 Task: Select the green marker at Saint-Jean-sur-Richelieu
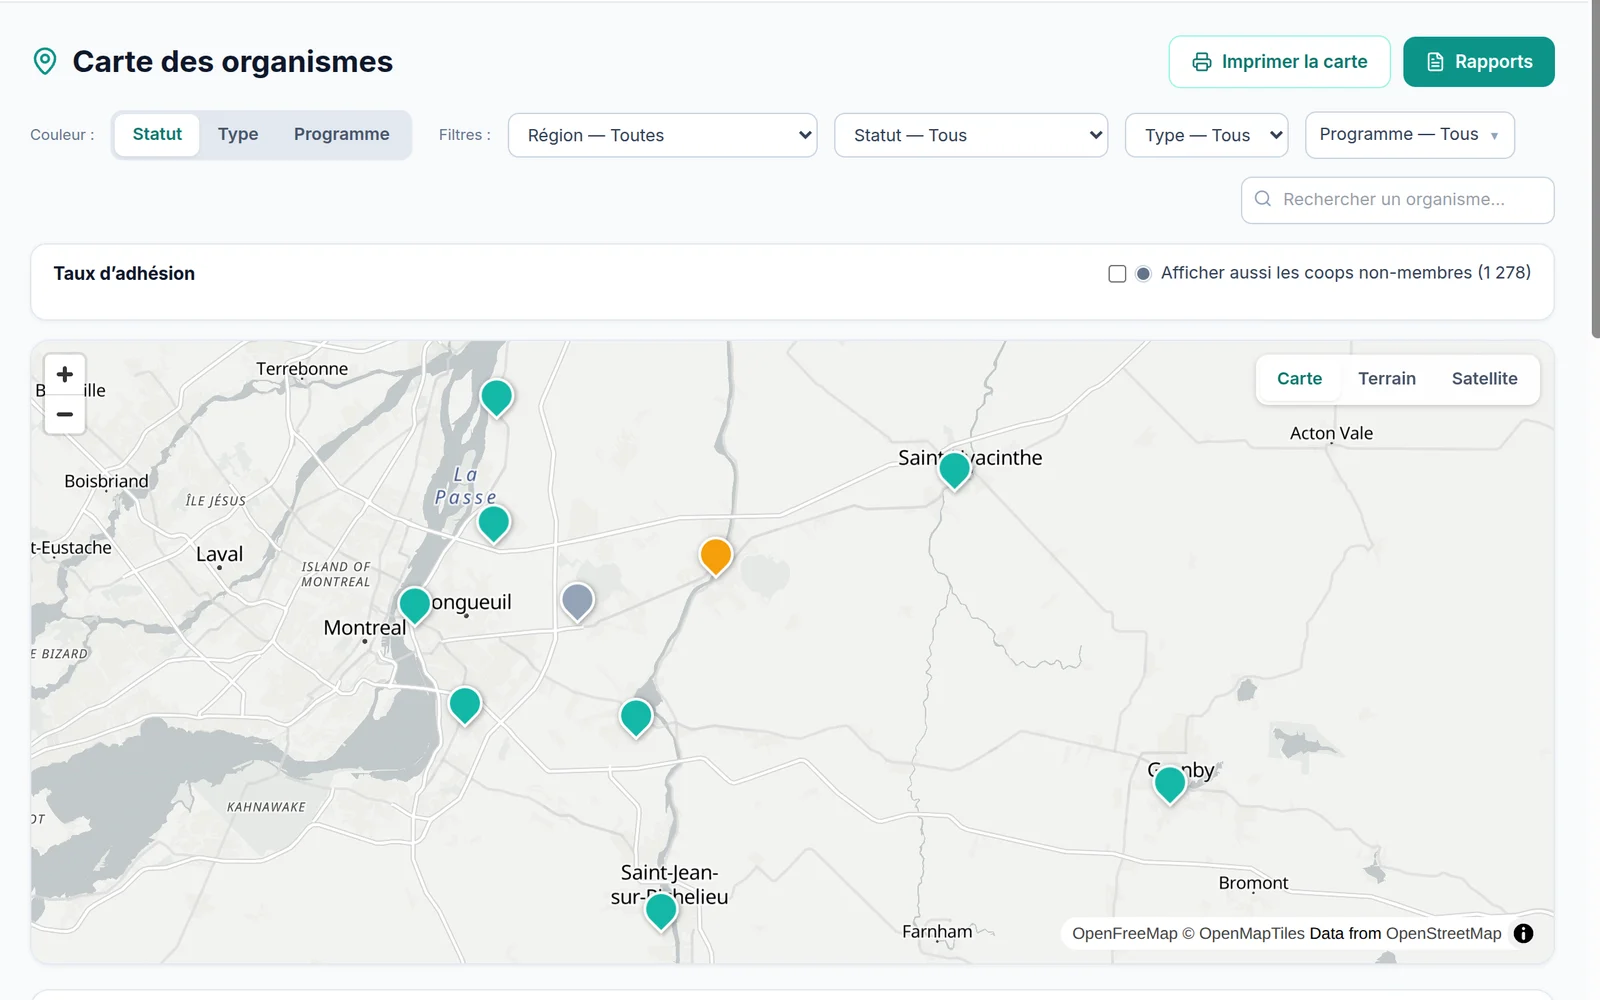[661, 911]
